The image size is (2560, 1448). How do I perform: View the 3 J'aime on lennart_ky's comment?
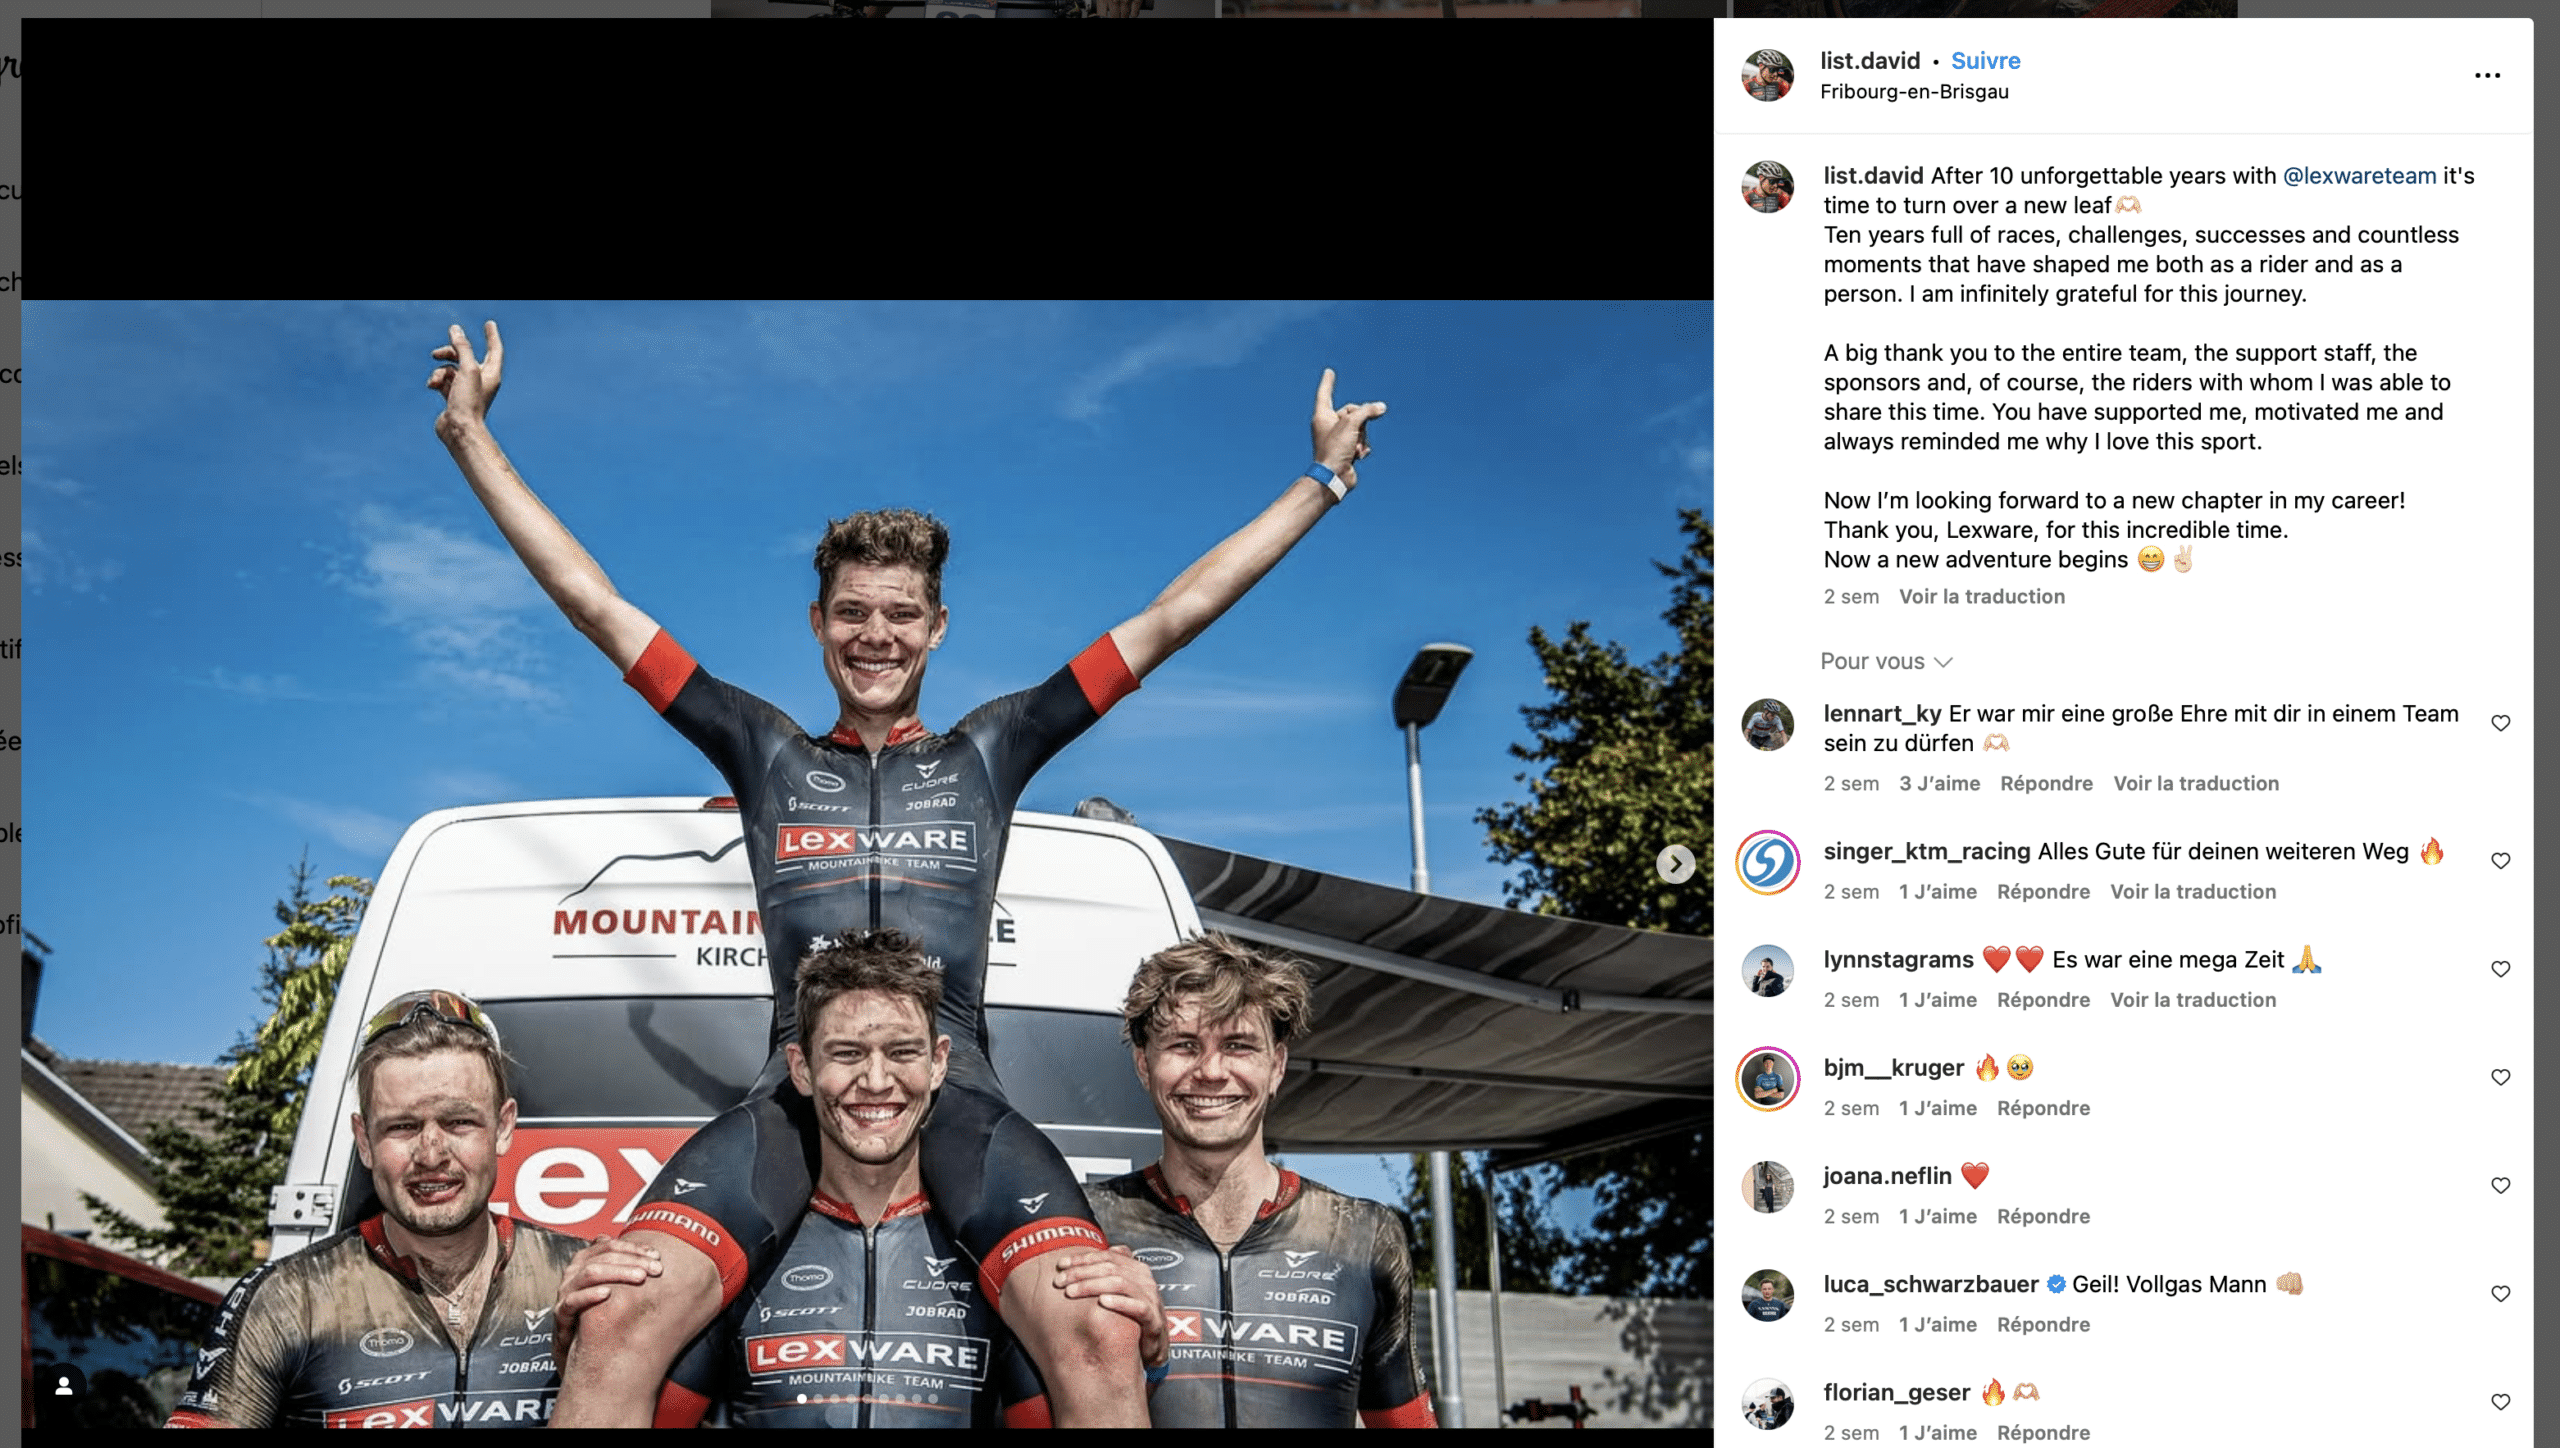tap(1939, 784)
